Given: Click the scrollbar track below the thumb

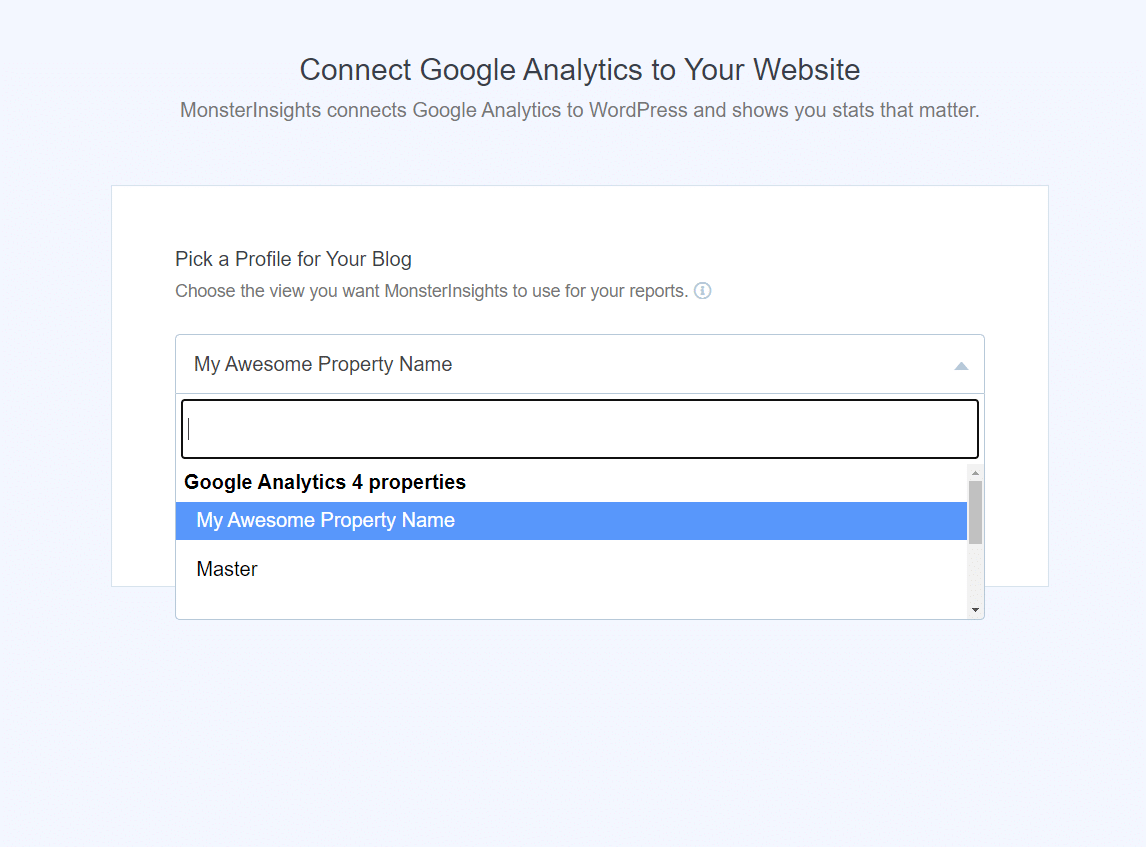Looking at the screenshot, I should click(x=975, y=575).
